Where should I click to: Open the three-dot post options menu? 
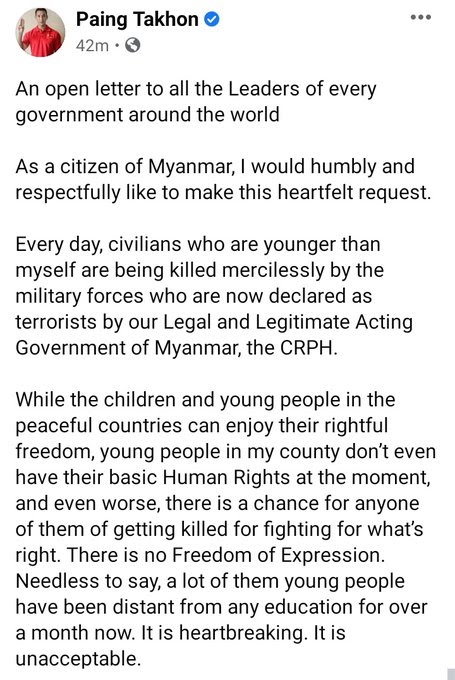[x=421, y=17]
